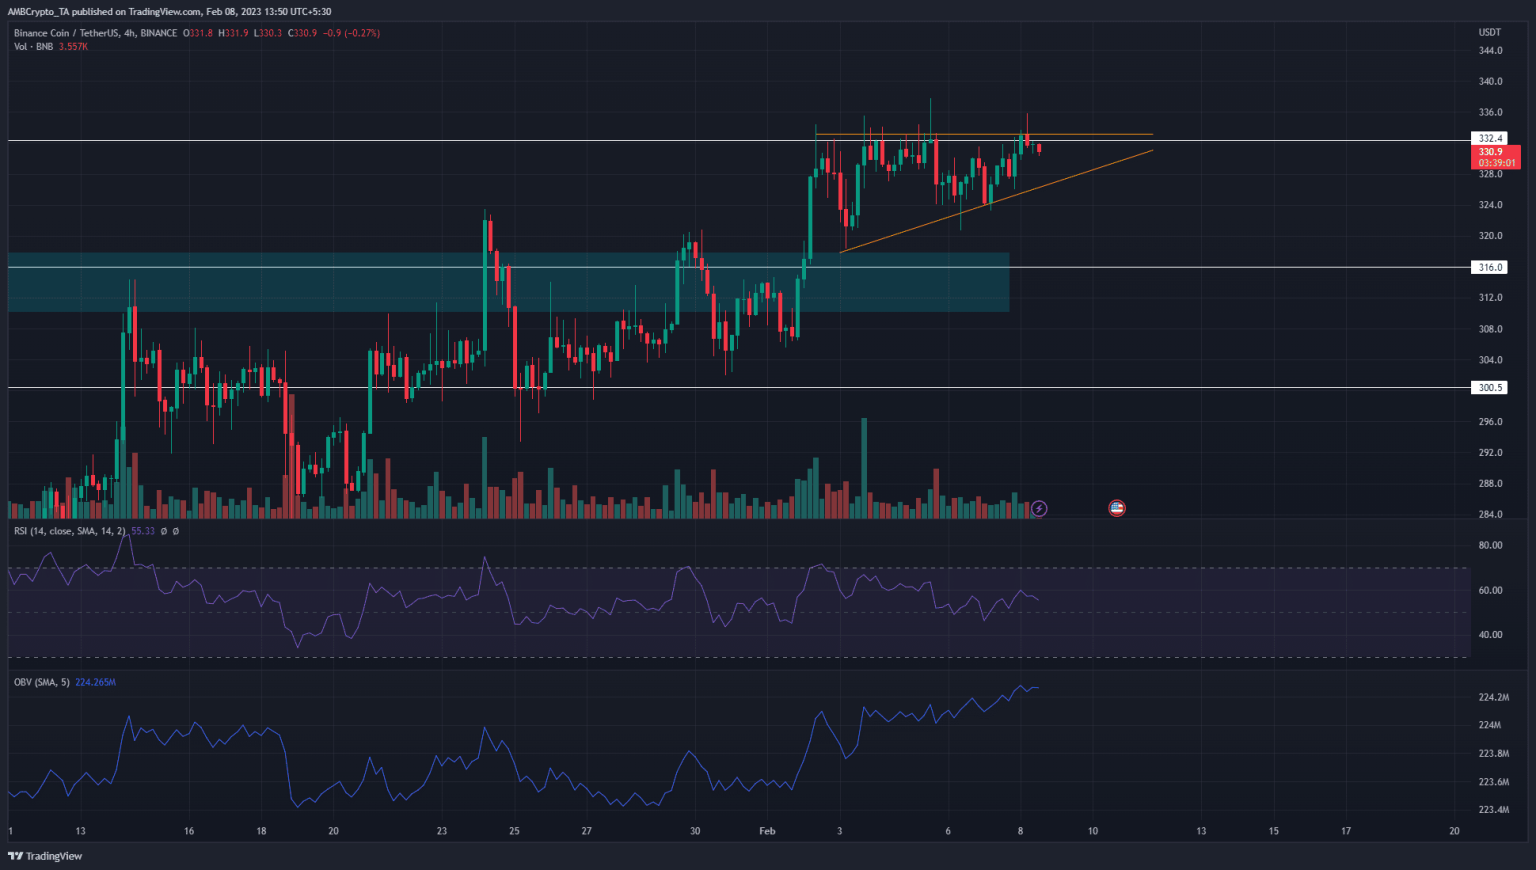Viewport: 1536px width, 870px height.
Task: Click the 4h countdown timer under price label
Action: point(1496,163)
